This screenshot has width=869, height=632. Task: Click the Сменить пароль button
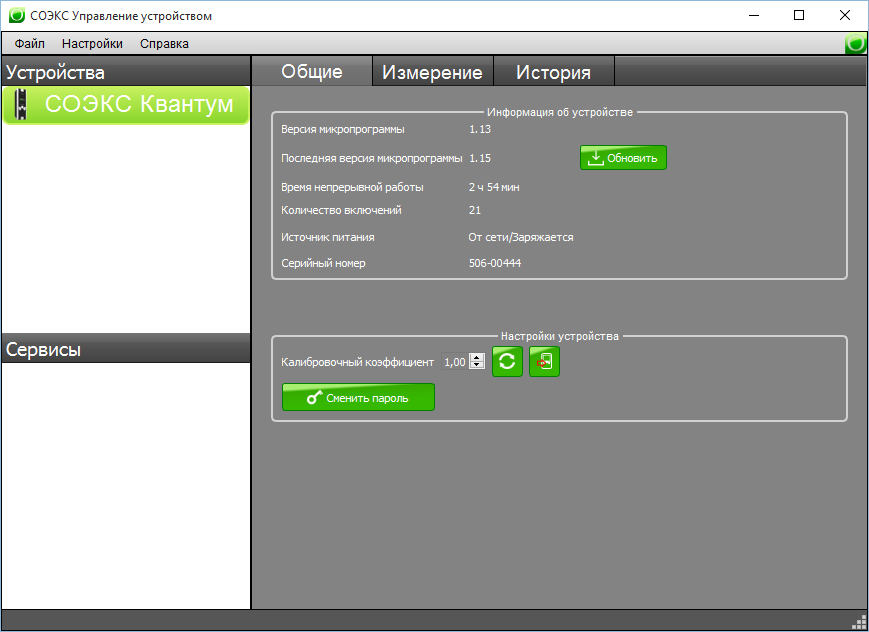click(358, 397)
